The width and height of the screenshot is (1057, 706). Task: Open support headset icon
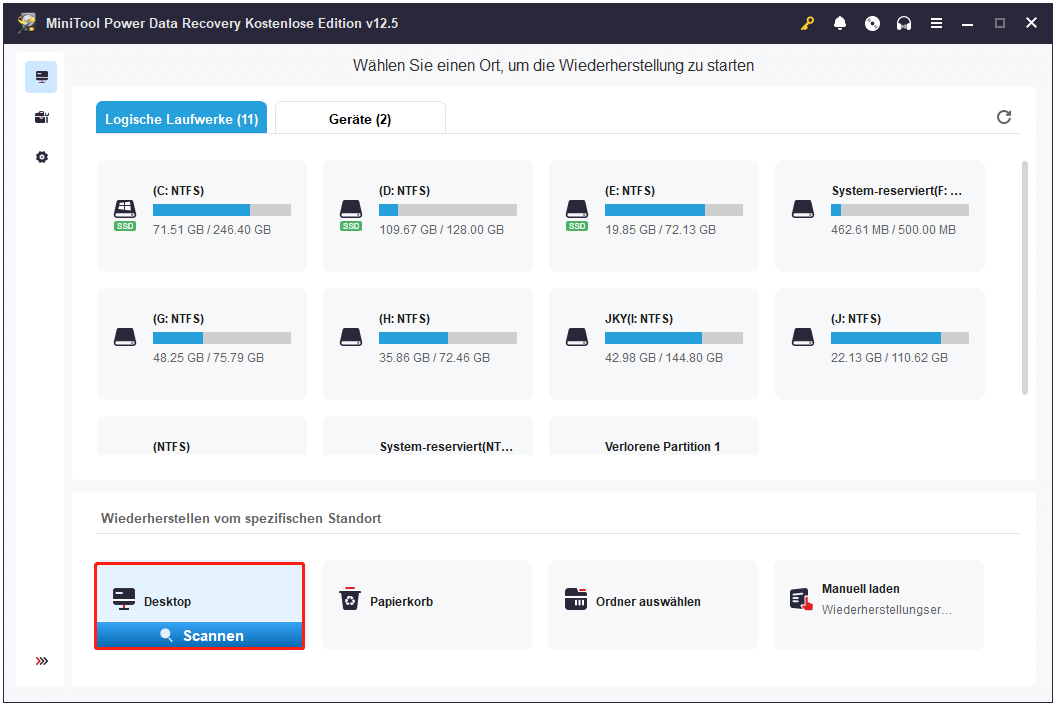coord(904,24)
